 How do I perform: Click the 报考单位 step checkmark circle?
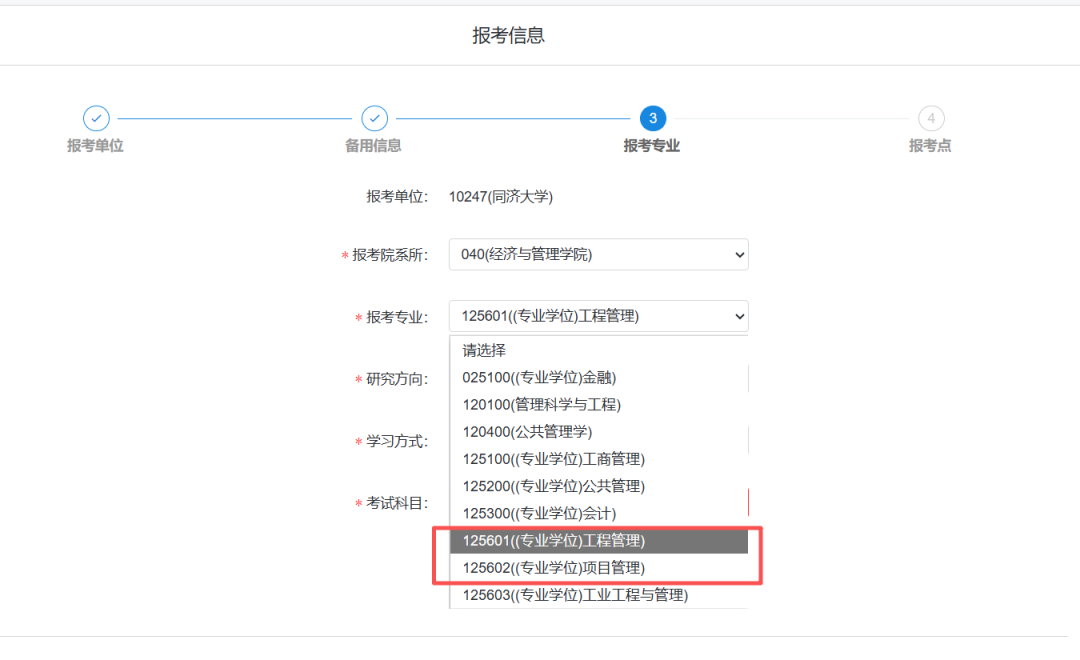96,118
